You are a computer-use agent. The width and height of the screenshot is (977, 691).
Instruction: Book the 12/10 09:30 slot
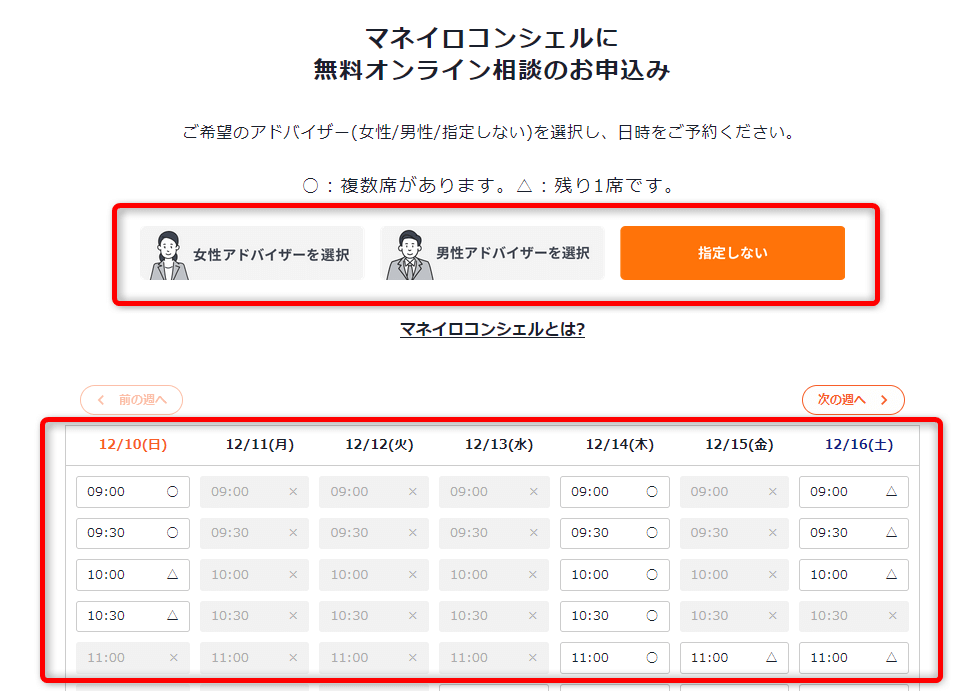click(133, 533)
